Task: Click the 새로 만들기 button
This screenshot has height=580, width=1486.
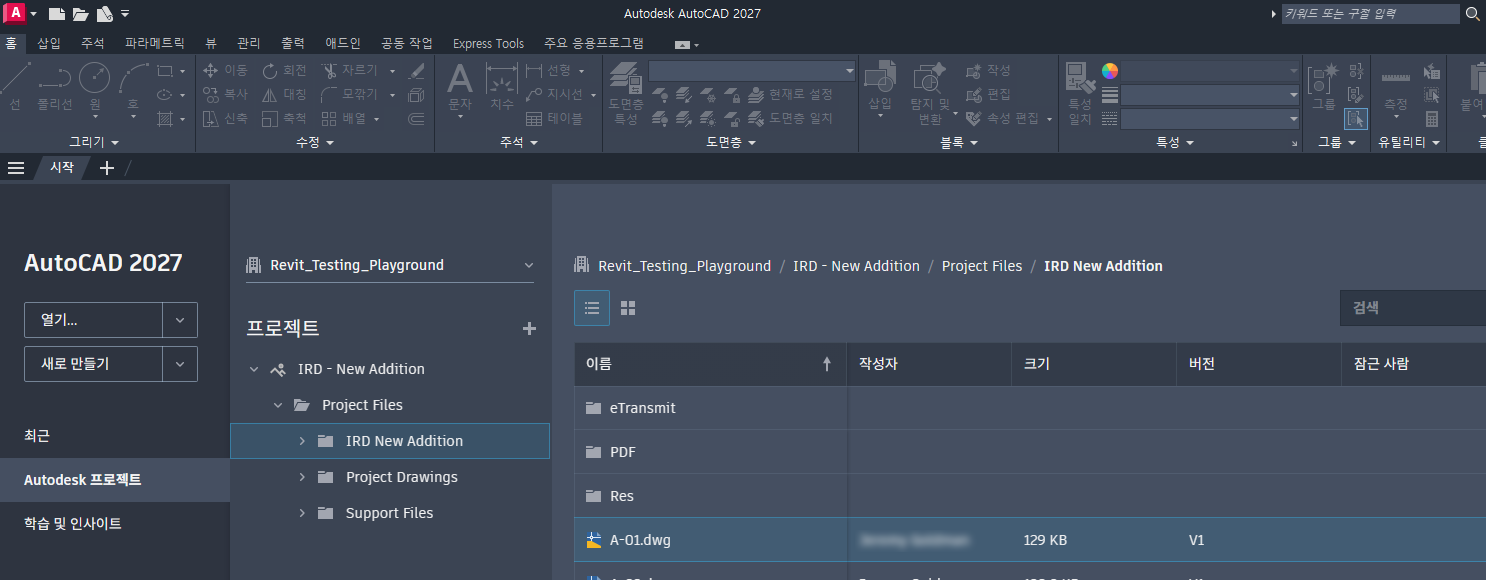Action: [x=94, y=364]
